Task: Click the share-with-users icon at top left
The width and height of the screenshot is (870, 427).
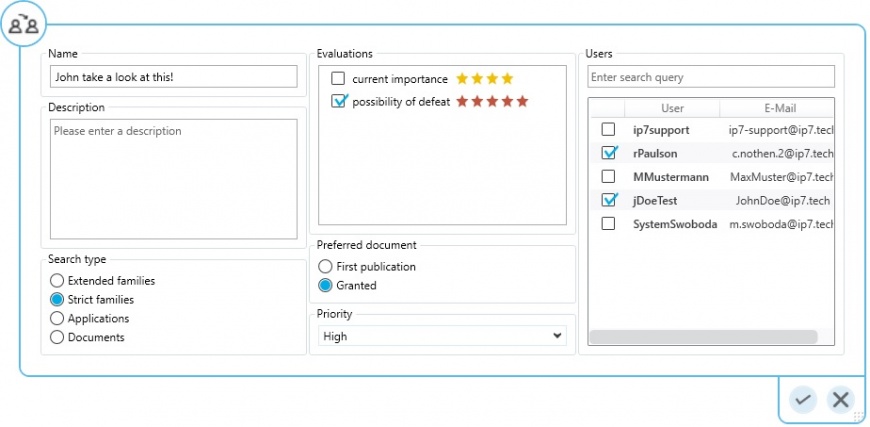Action: pos(24,24)
